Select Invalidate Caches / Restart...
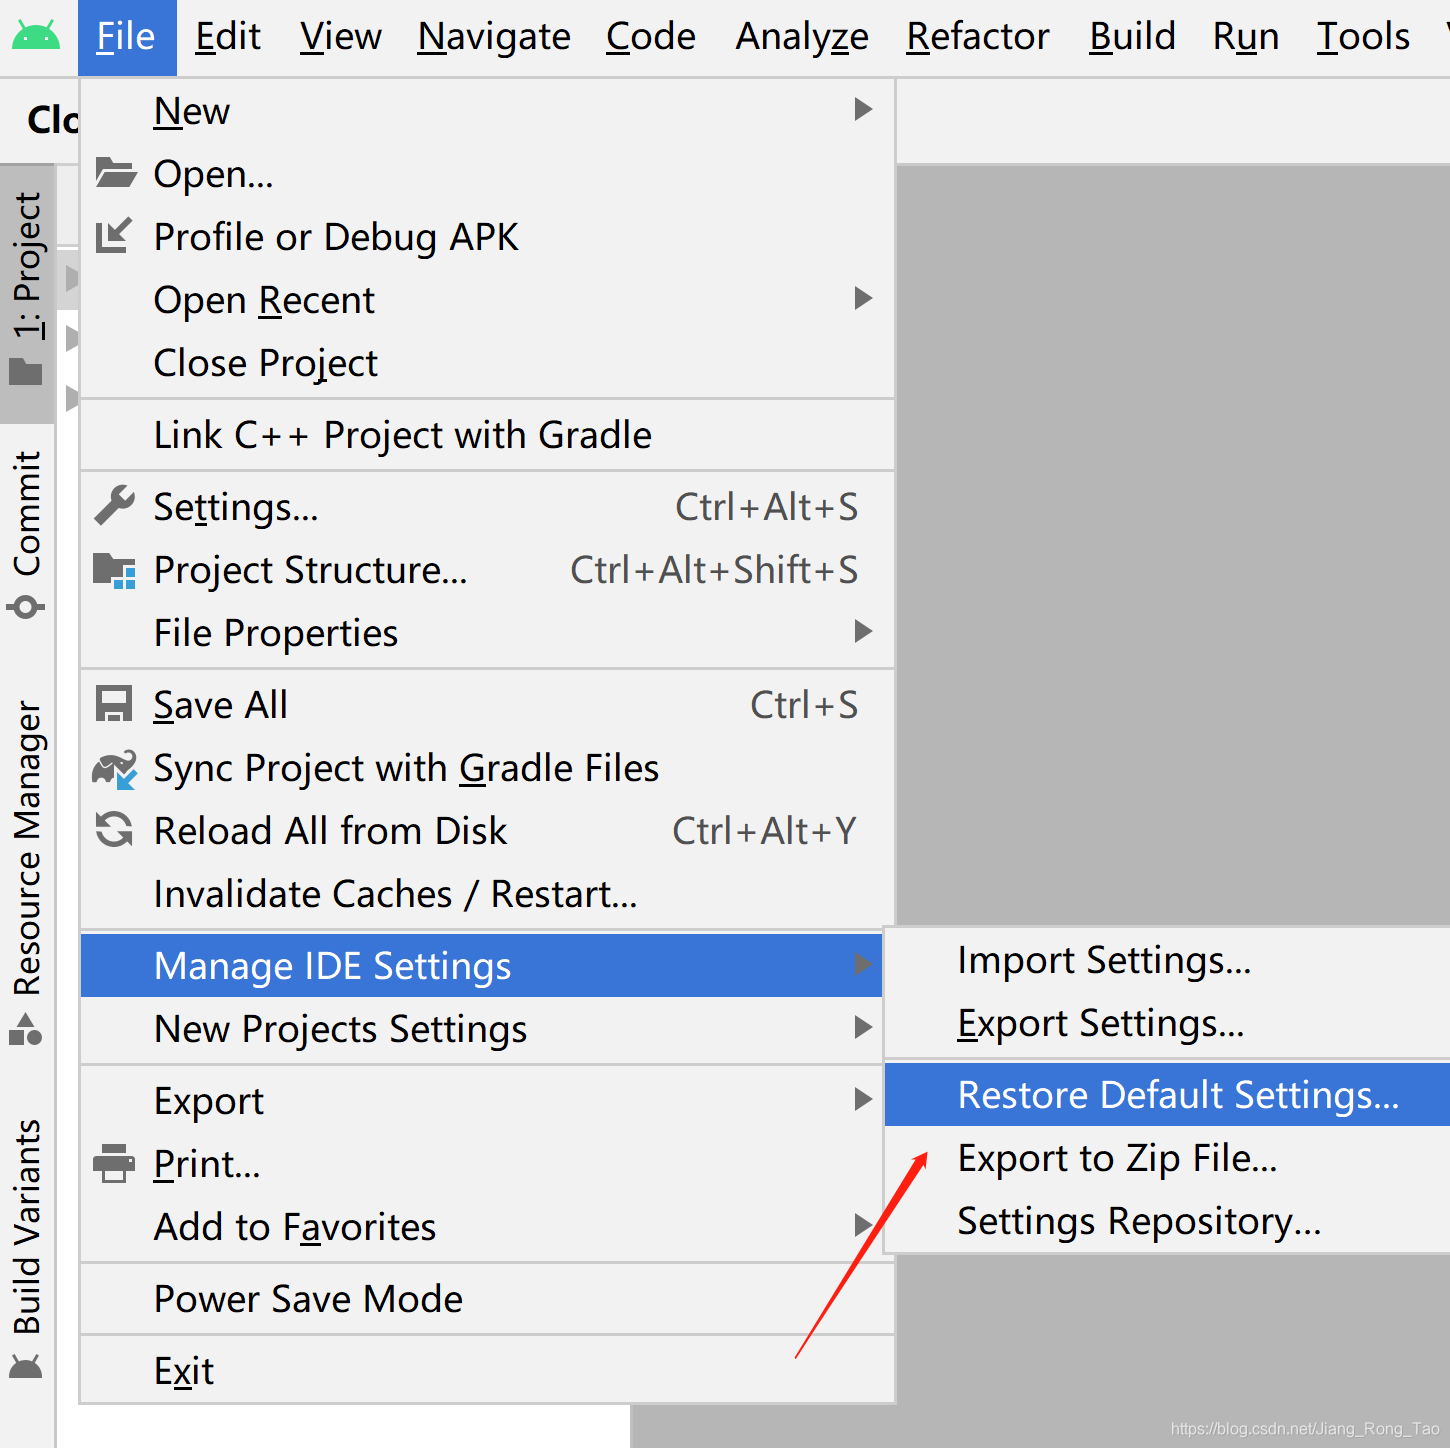Image resolution: width=1450 pixels, height=1448 pixels. (487, 893)
